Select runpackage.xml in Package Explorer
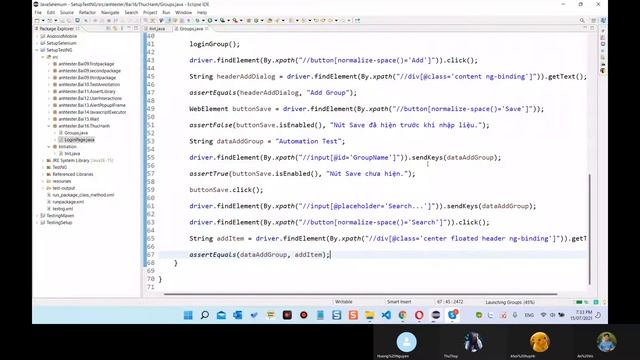640x360 pixels. coord(68,202)
